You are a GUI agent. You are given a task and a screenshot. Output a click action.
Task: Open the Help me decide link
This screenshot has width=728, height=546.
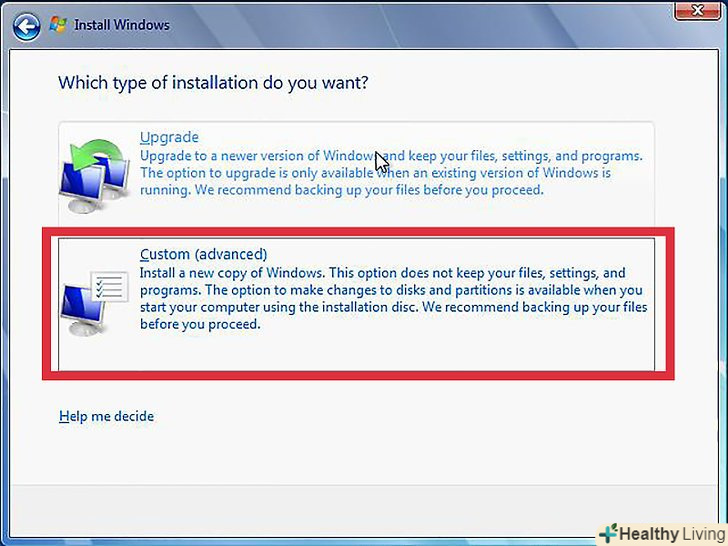point(106,416)
